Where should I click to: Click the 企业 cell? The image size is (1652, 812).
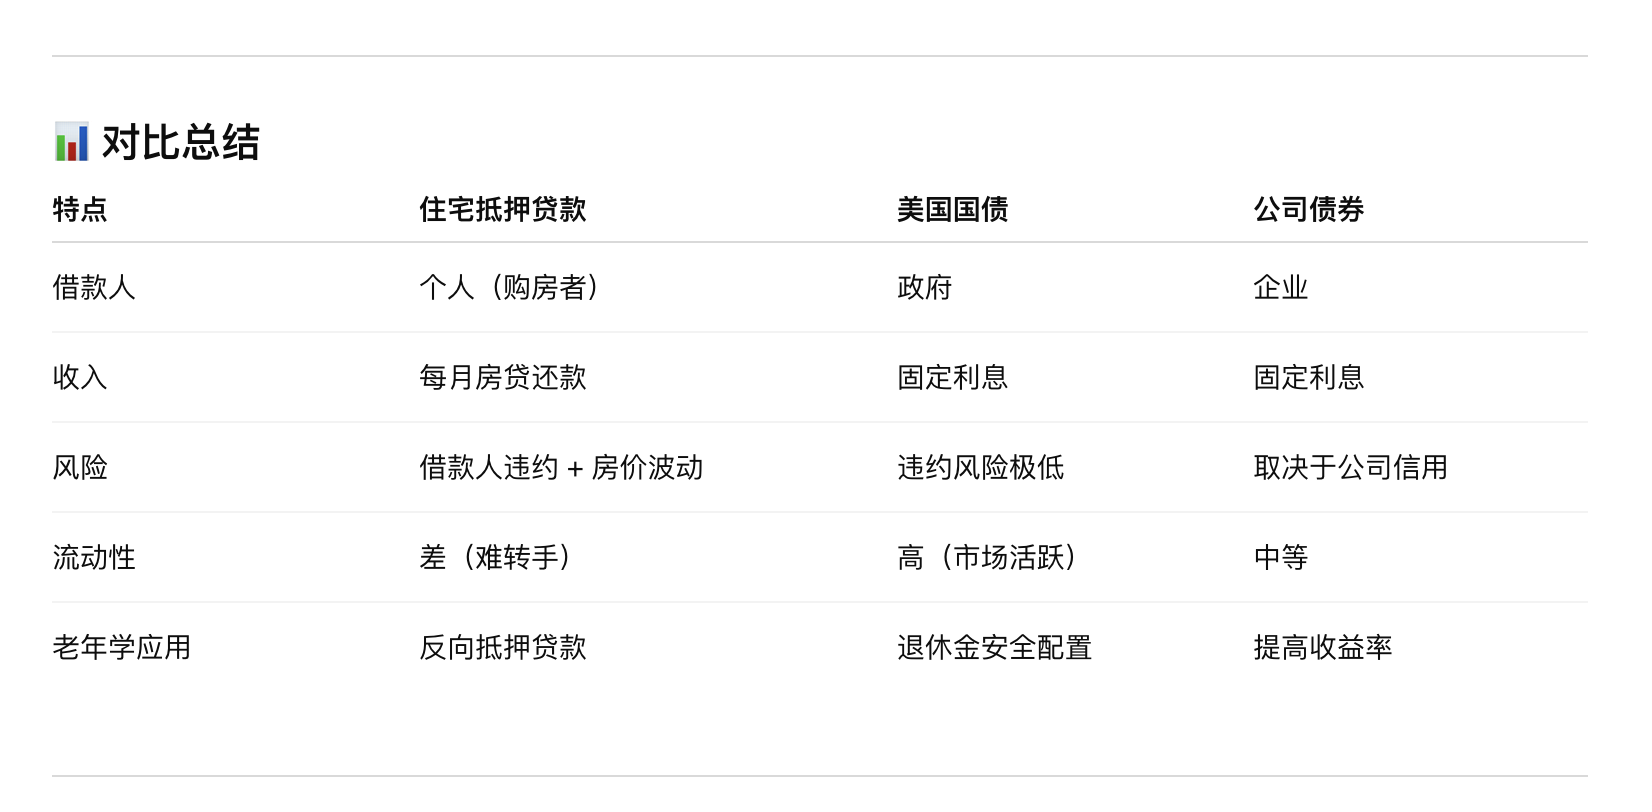tap(1280, 287)
